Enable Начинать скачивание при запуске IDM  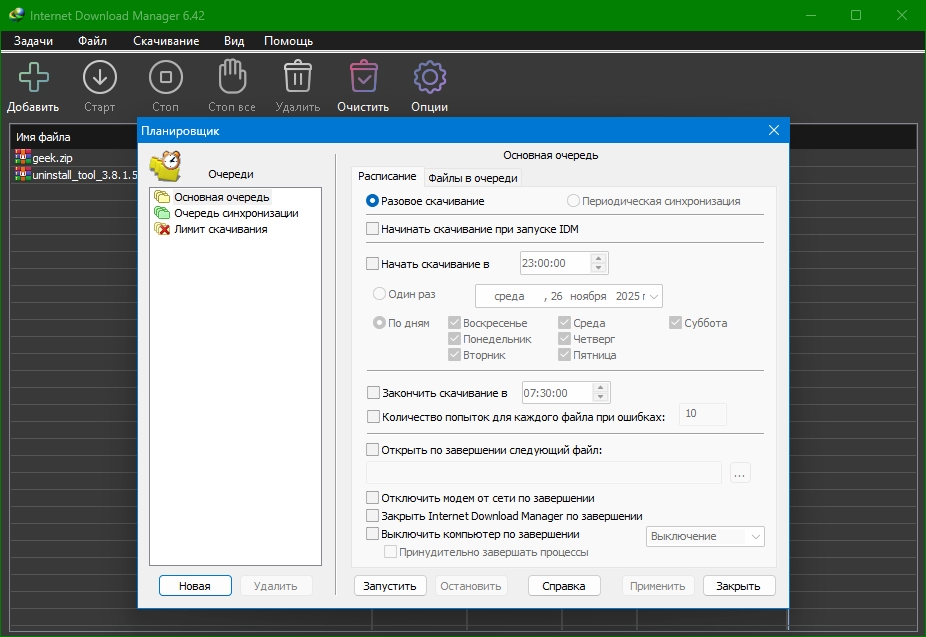tap(372, 228)
